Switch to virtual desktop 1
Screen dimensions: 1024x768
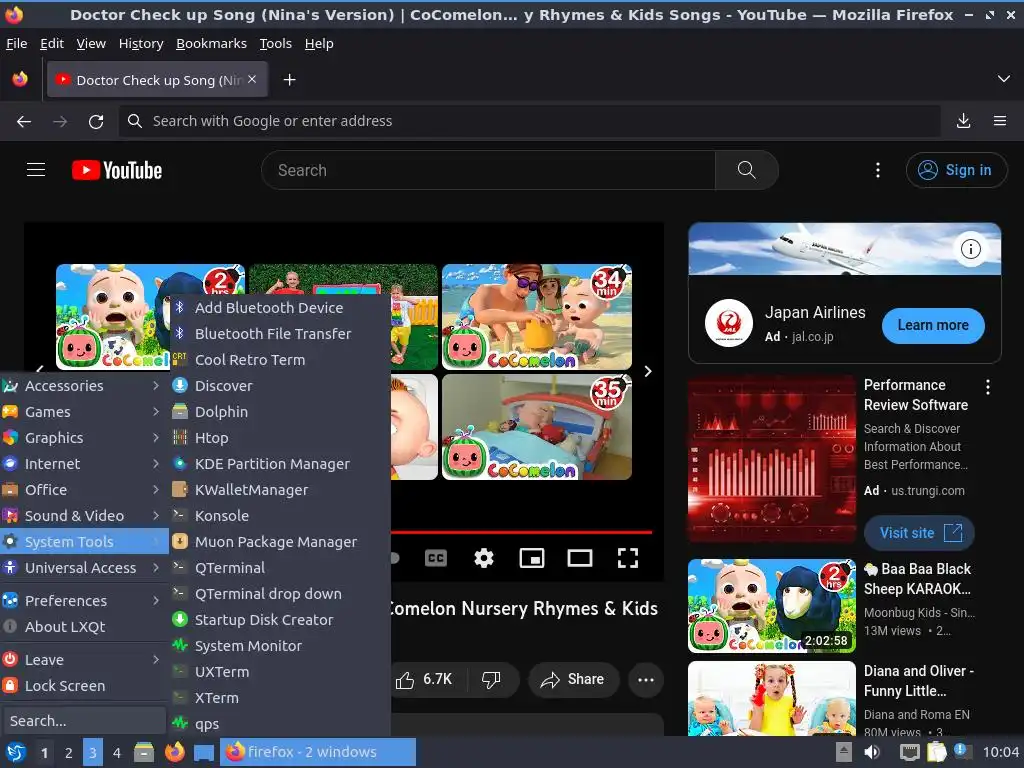tap(44, 753)
